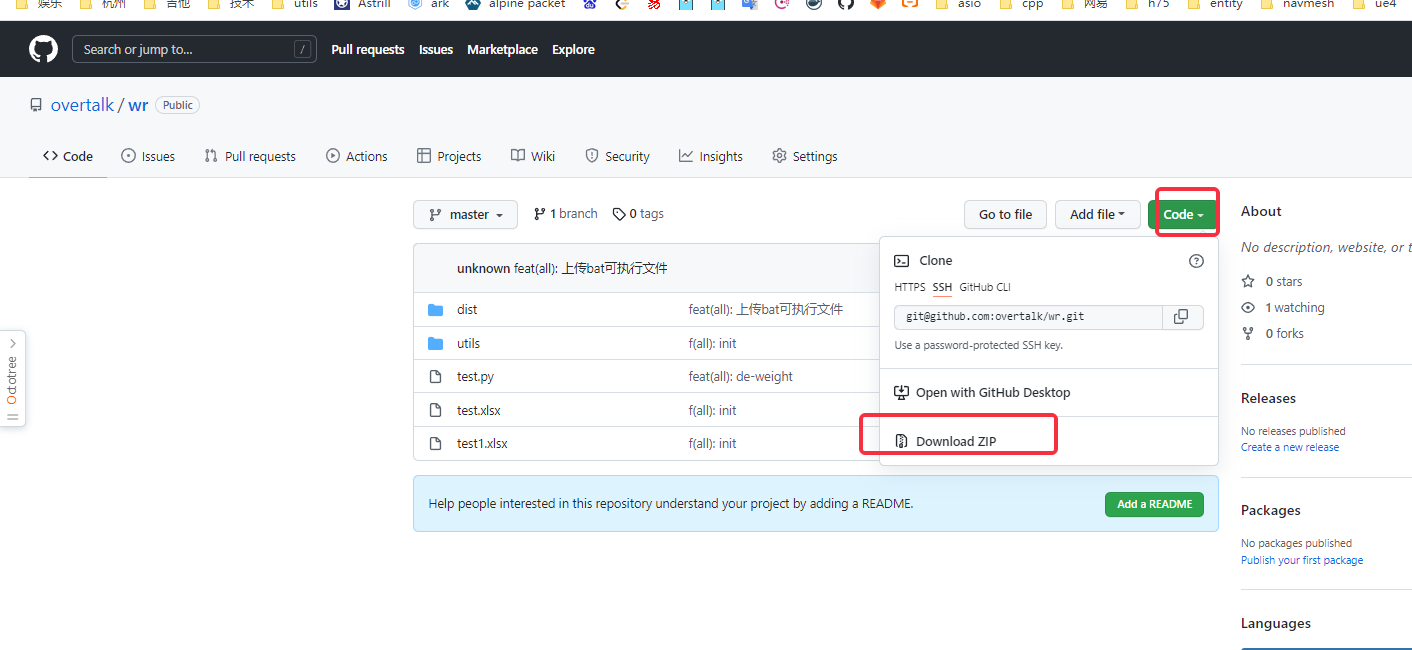Image resolution: width=1412 pixels, height=650 pixels.
Task: Toggle the green Code dropdown button
Action: [x=1183, y=214]
